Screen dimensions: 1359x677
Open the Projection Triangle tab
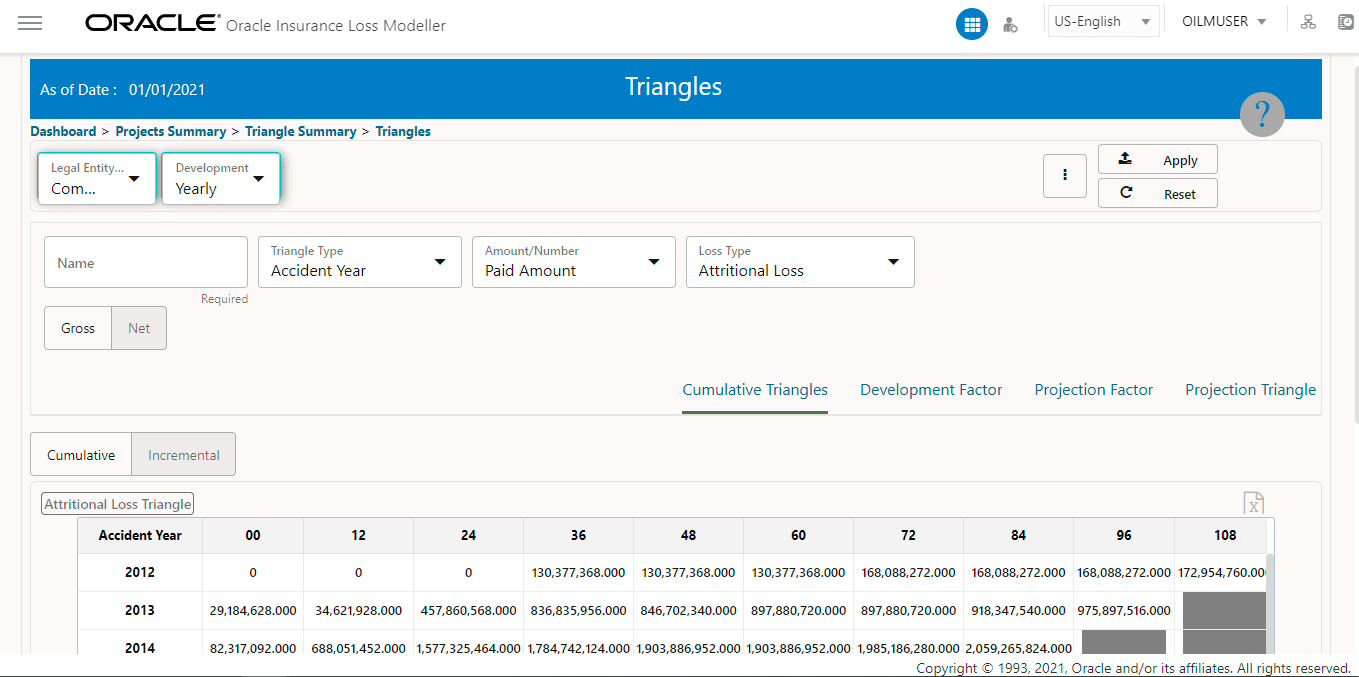(1250, 390)
